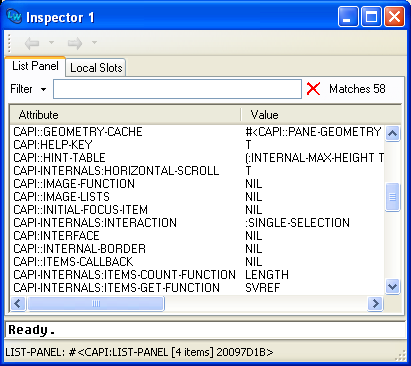Image resolution: width=411 pixels, height=366 pixels.
Task: Click the horizontal scrollbar left arrow
Action: pyautogui.click(x=18, y=303)
